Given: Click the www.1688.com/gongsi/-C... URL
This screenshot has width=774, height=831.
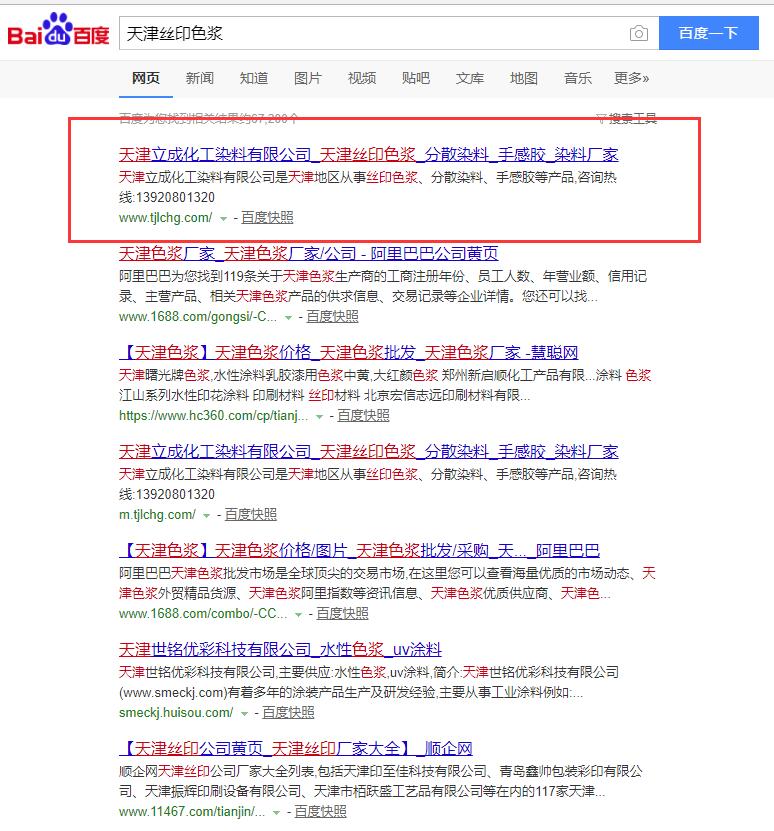Looking at the screenshot, I should [x=198, y=316].
